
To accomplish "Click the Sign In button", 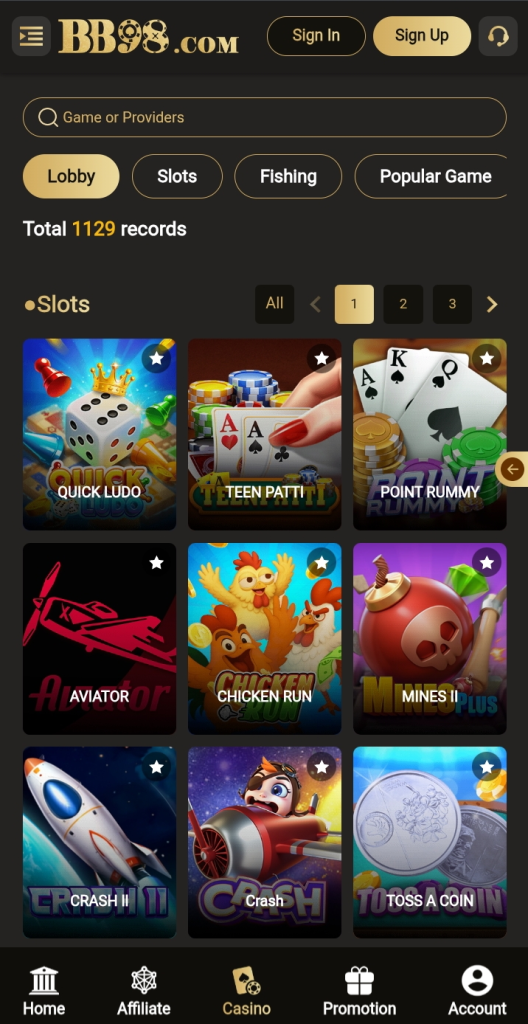I will point(316,36).
